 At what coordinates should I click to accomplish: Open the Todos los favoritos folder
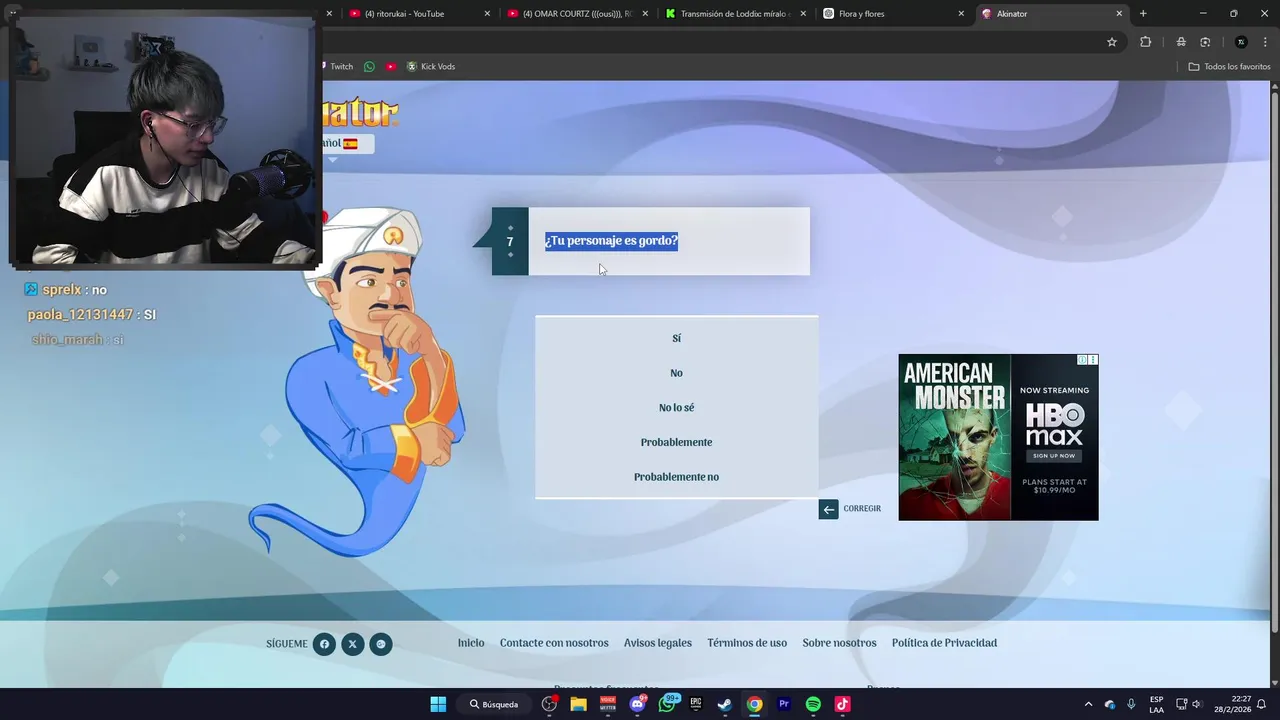[x=1229, y=67]
